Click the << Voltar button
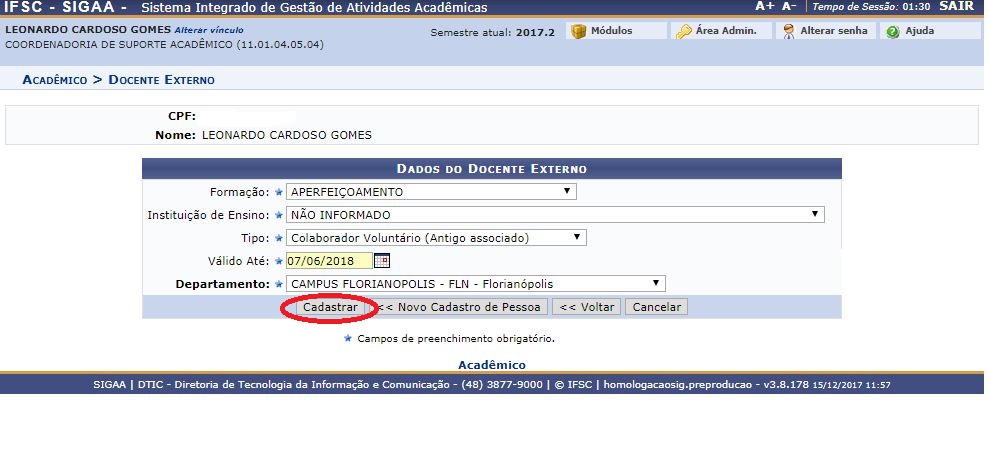Image resolution: width=989 pixels, height=457 pixels. coord(587,307)
